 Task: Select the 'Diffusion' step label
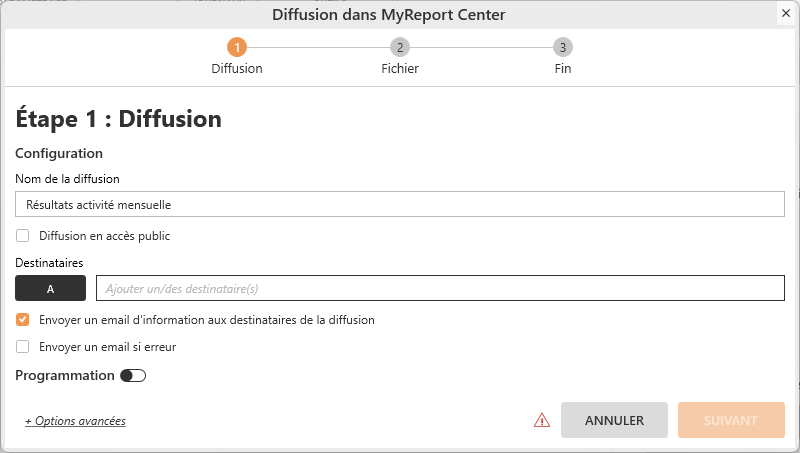237,69
